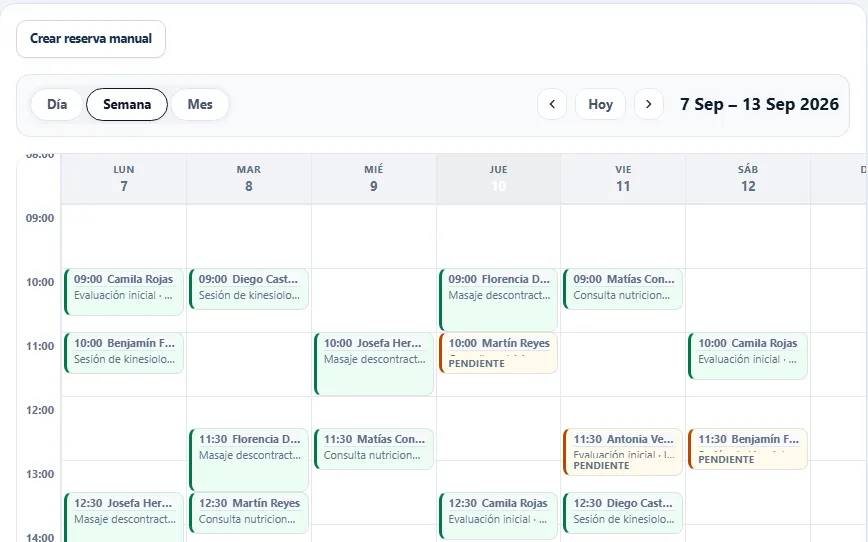Switch to the Día view
Screen dimensions: 868x542
pyautogui.click(x=57, y=105)
